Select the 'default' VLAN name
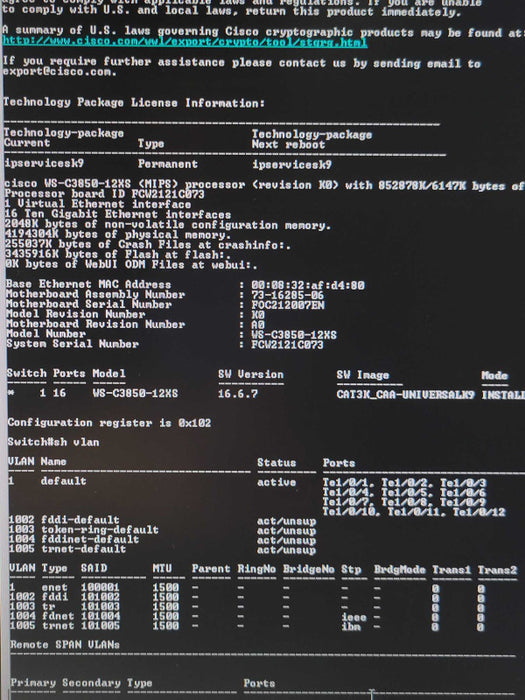 pos(63,481)
